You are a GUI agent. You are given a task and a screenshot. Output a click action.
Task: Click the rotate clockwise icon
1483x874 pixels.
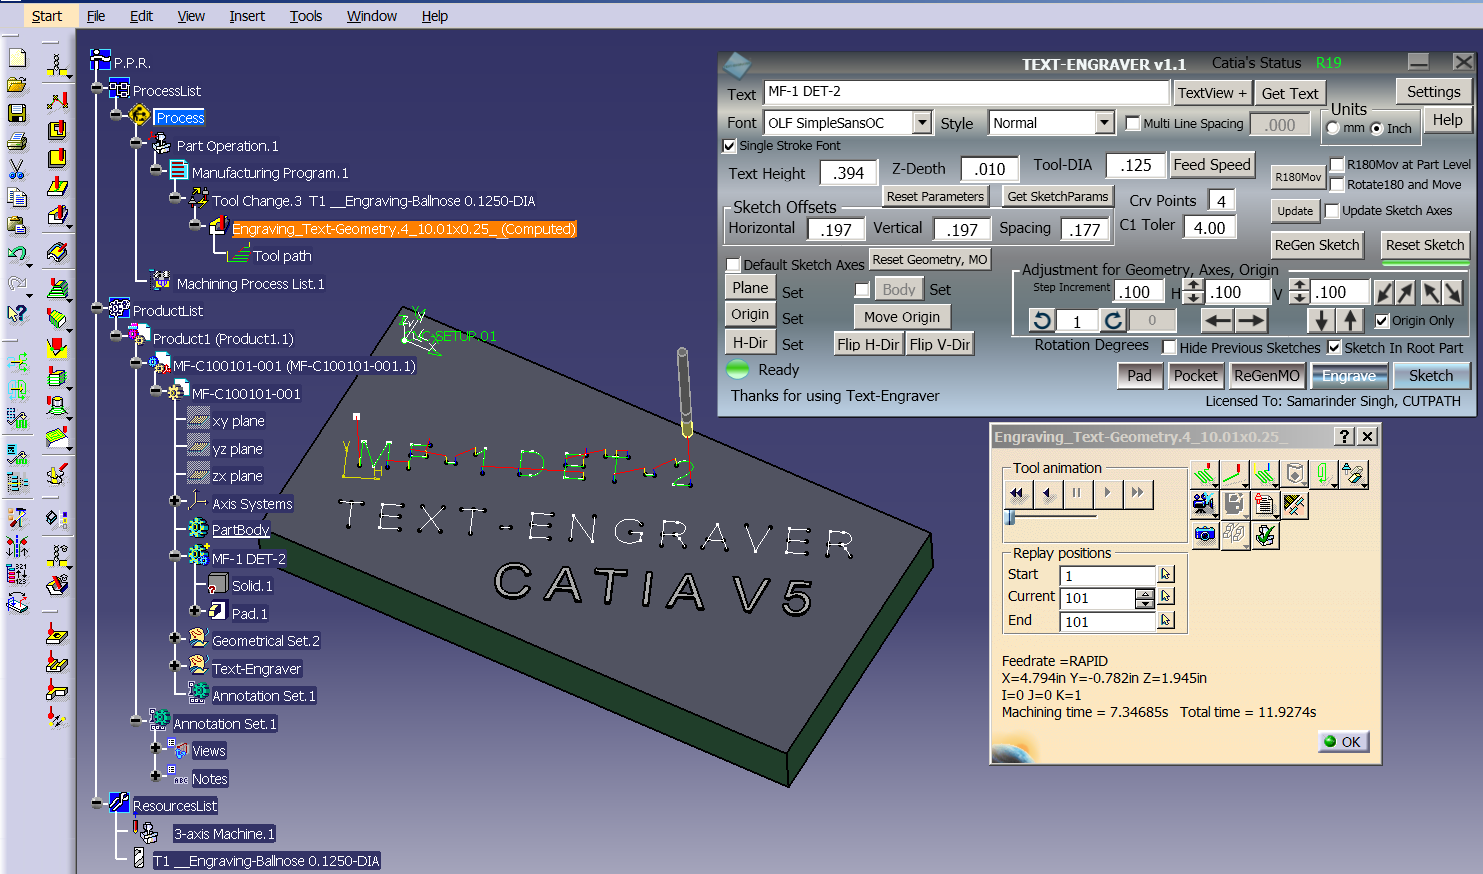click(1113, 320)
